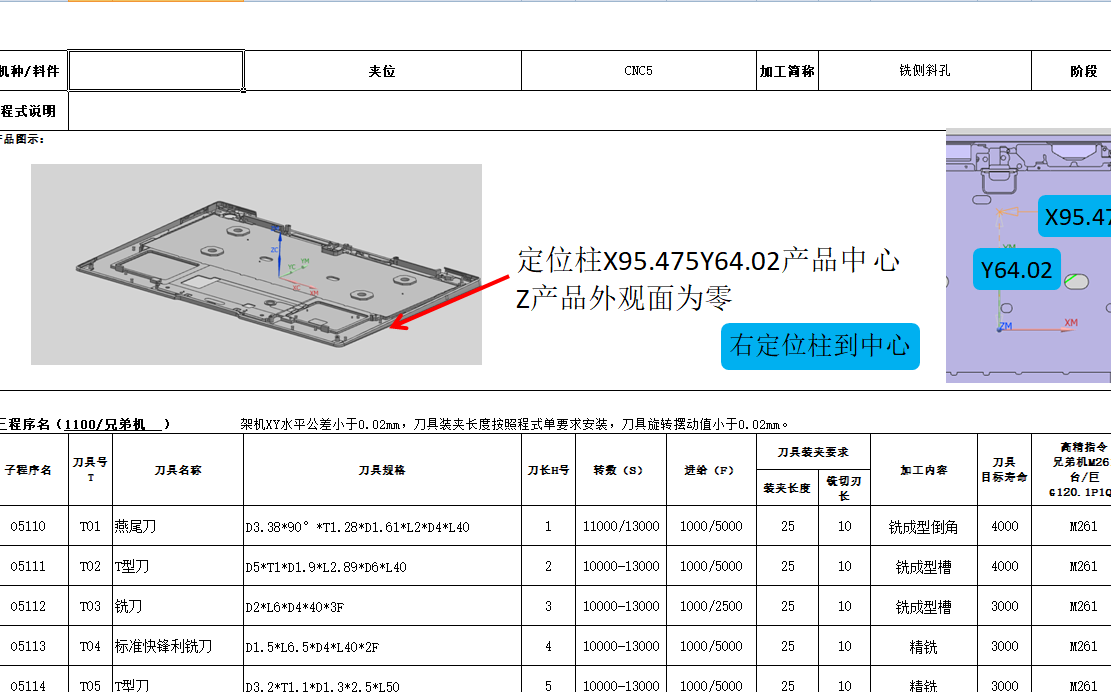Select the 程式说明 label cell
Screen dimensions: 1111x692
click(30, 111)
